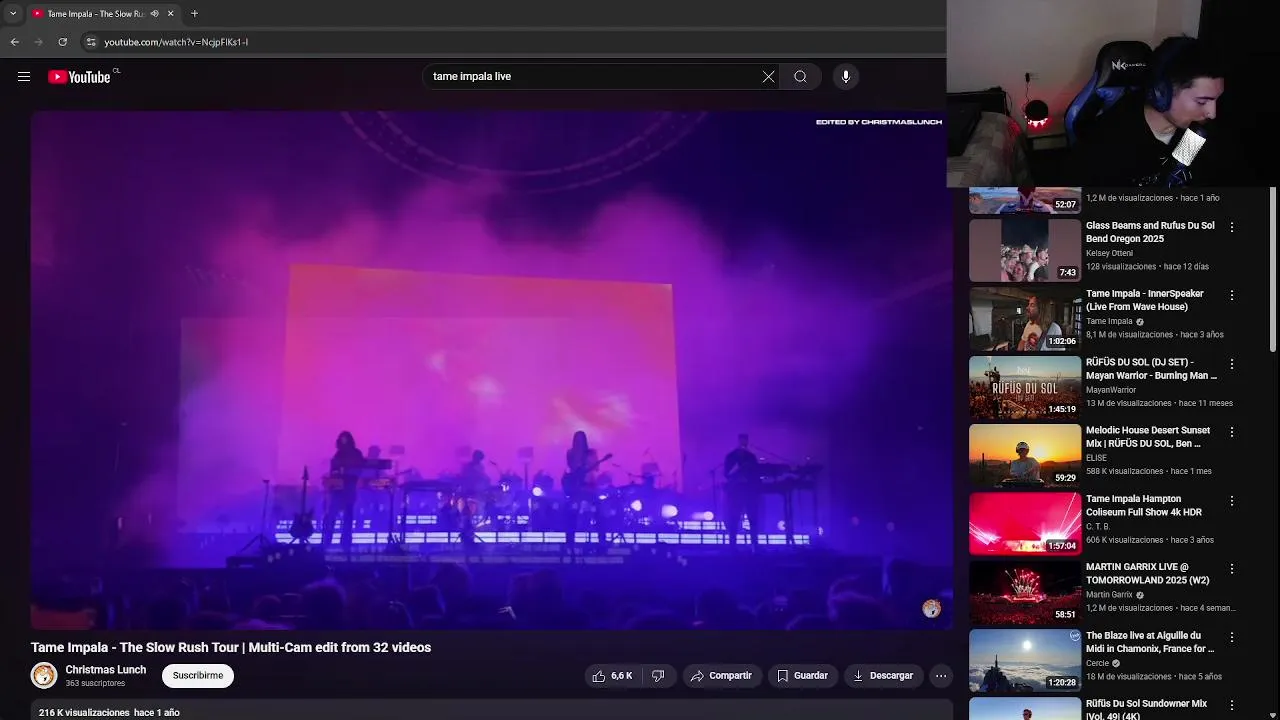Open options for Melodic House Desert Sunset video
Screen dimensions: 1280x720
tap(1232, 432)
